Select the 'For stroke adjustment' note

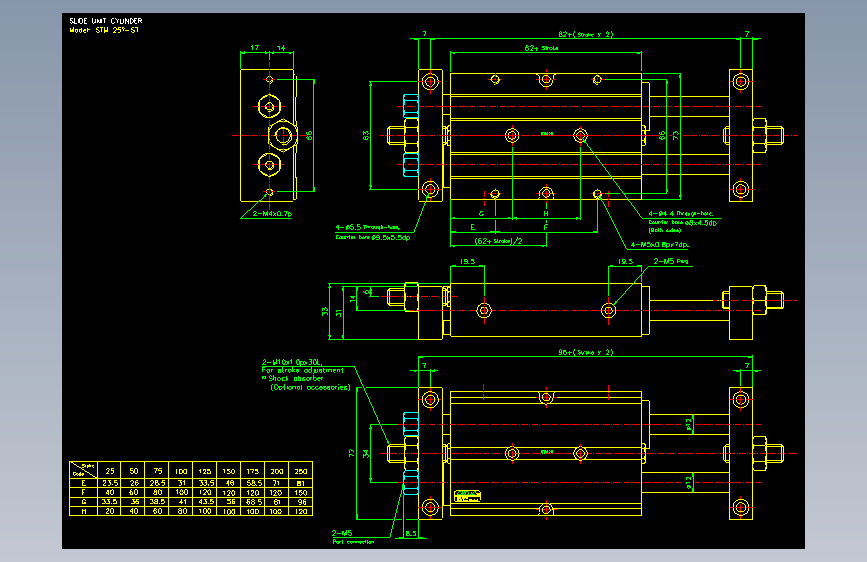(x=302, y=370)
